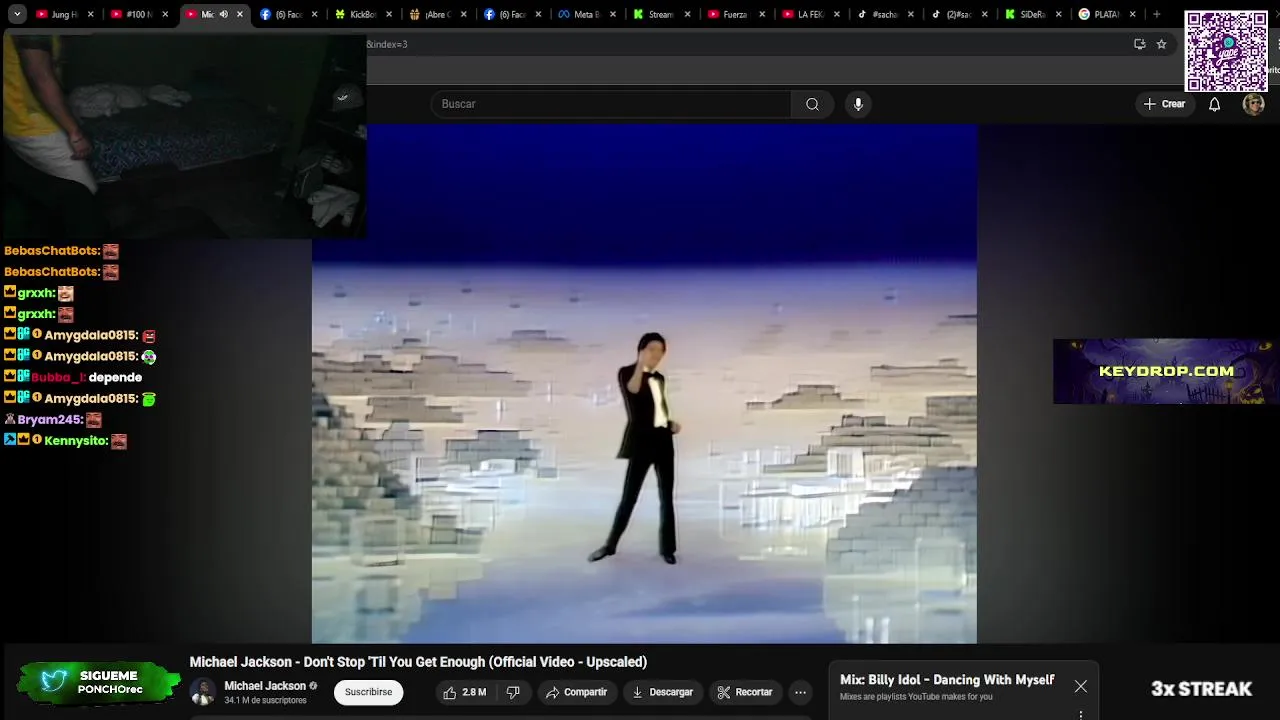Click the Michael Jackson channel avatar
This screenshot has height=720, width=1280.
(x=203, y=692)
